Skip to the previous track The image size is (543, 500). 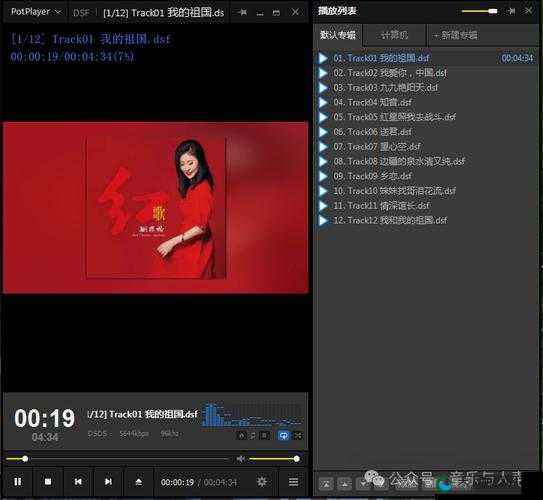[78, 482]
